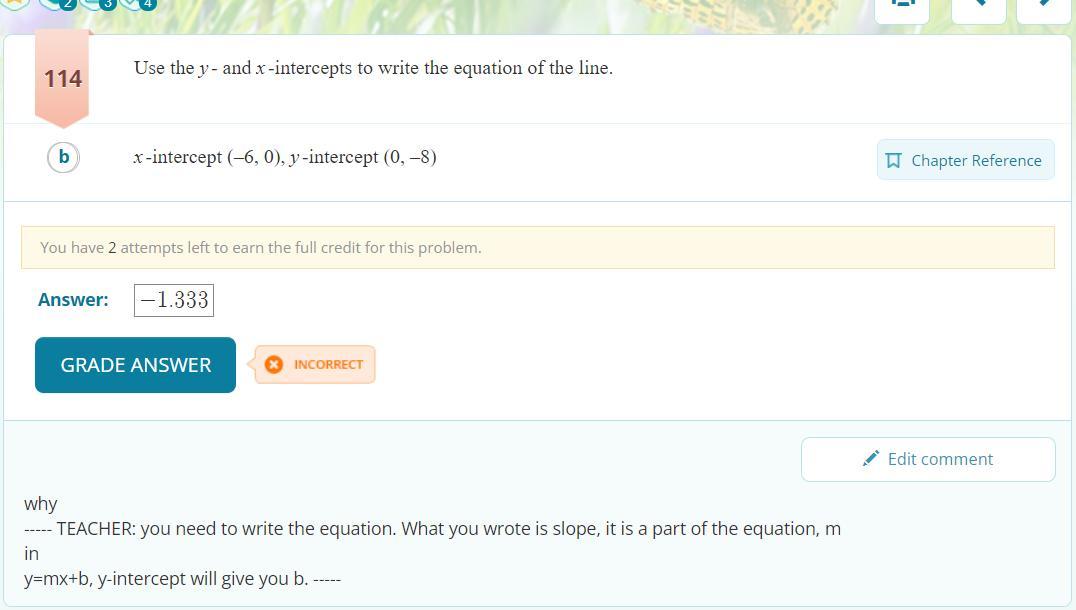Click the badge numbered 2

67,4
